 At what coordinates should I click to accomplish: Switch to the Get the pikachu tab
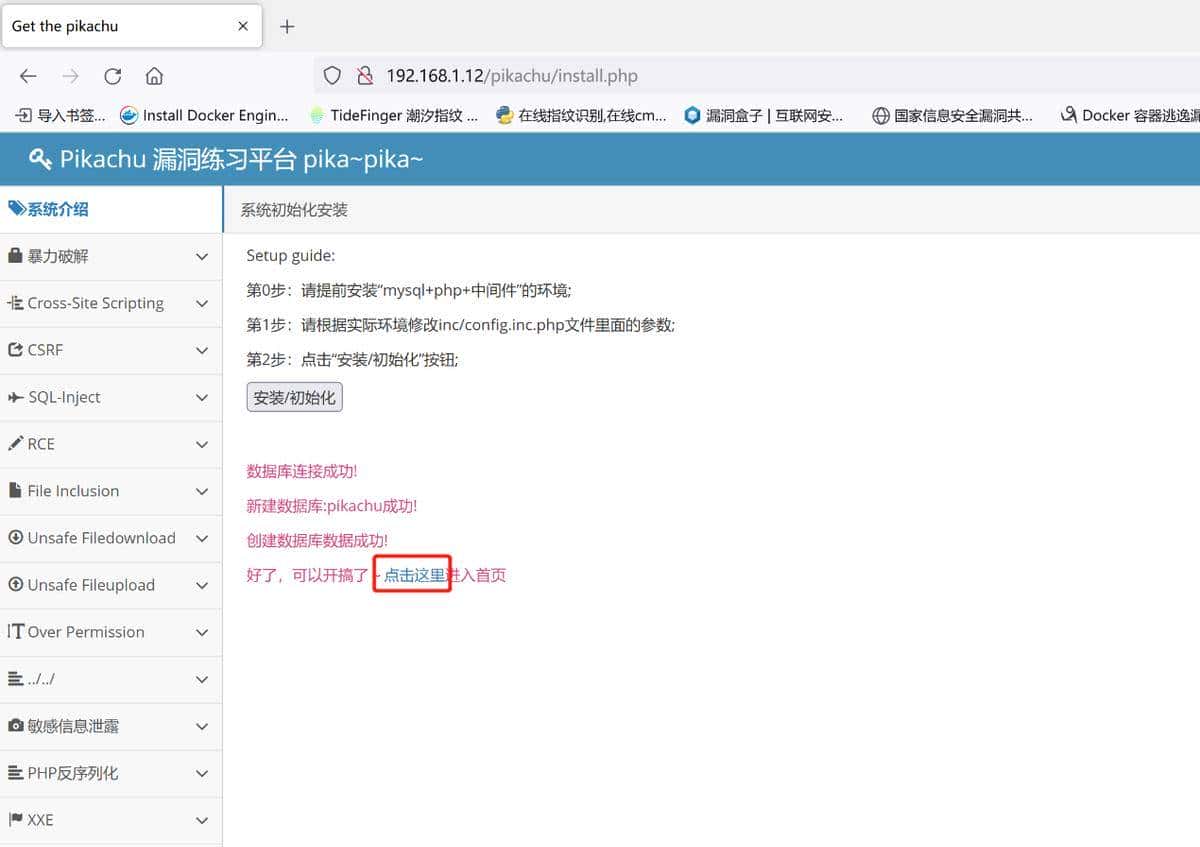[x=110, y=26]
